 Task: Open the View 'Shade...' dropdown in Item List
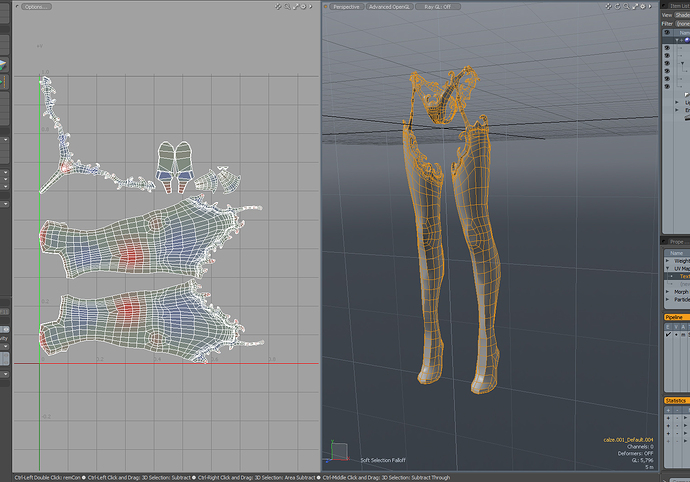click(x=683, y=15)
